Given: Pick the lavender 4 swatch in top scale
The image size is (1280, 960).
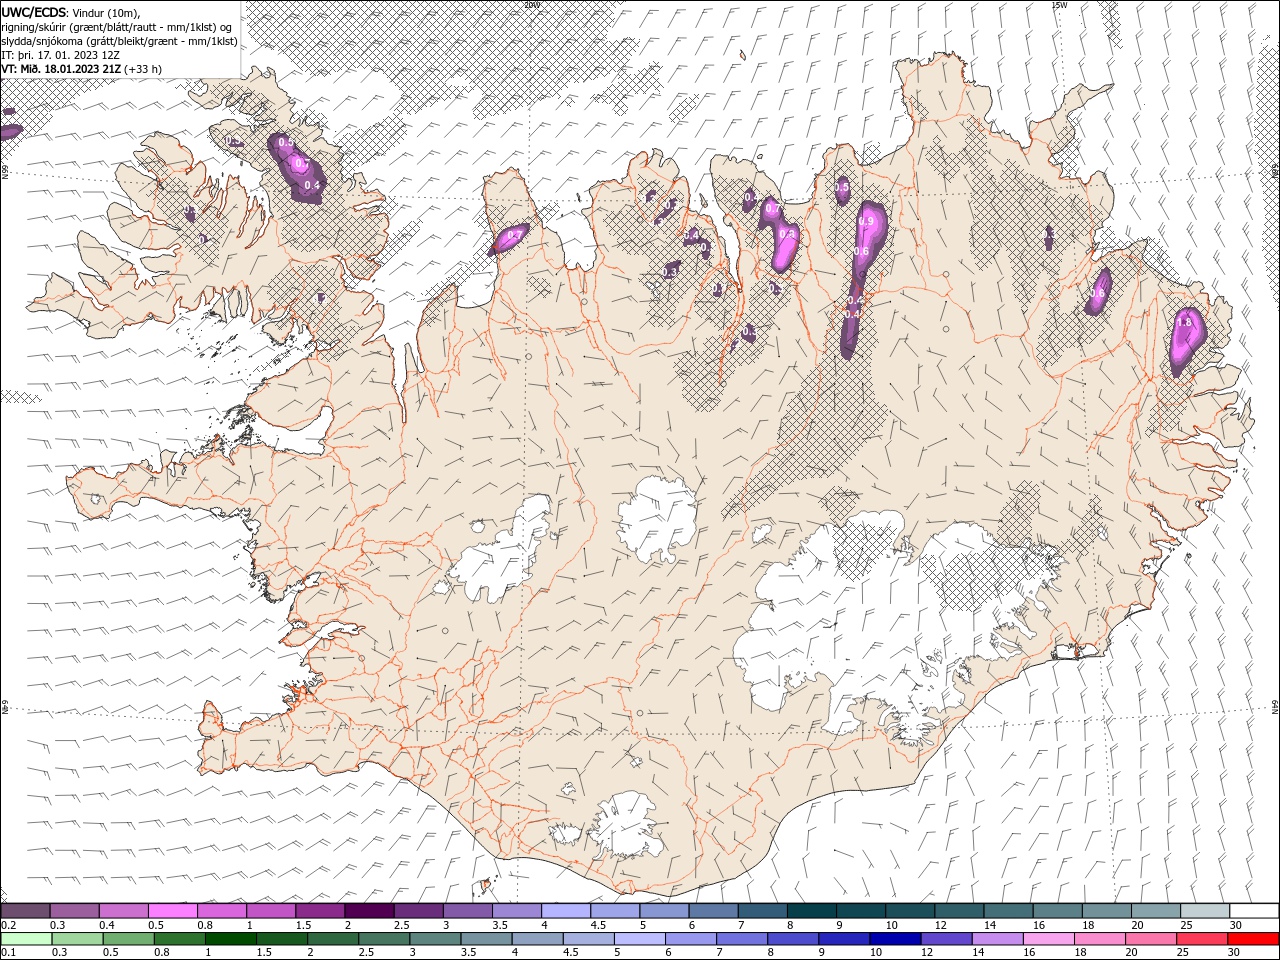Looking at the screenshot, I should 565,911.
